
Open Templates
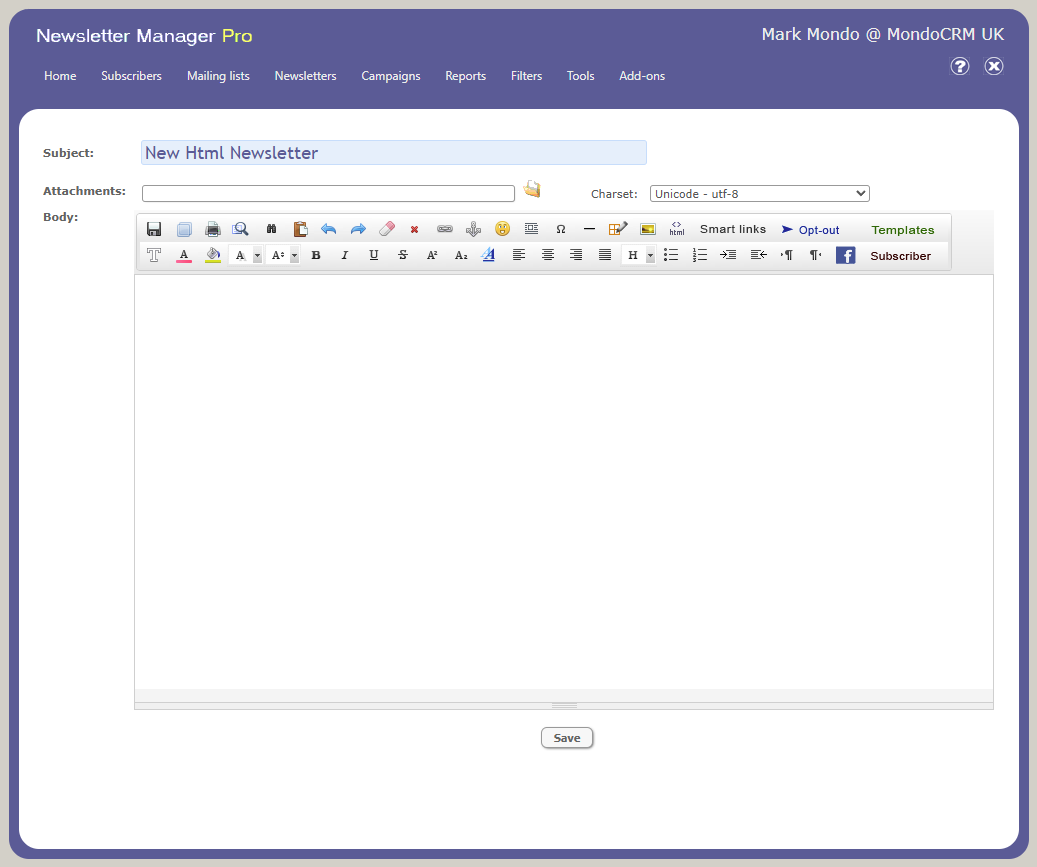[x=903, y=229]
